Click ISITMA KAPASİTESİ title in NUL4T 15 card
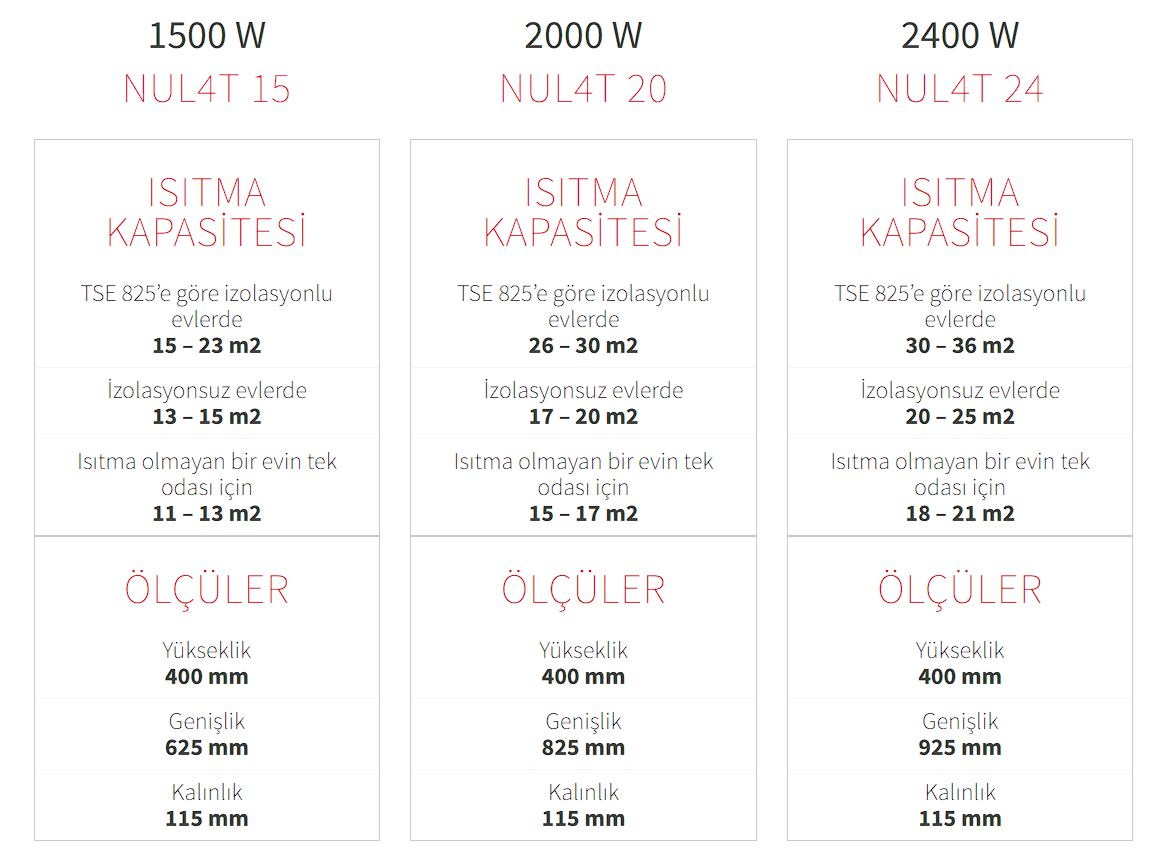The image size is (1159, 863). click(x=207, y=212)
